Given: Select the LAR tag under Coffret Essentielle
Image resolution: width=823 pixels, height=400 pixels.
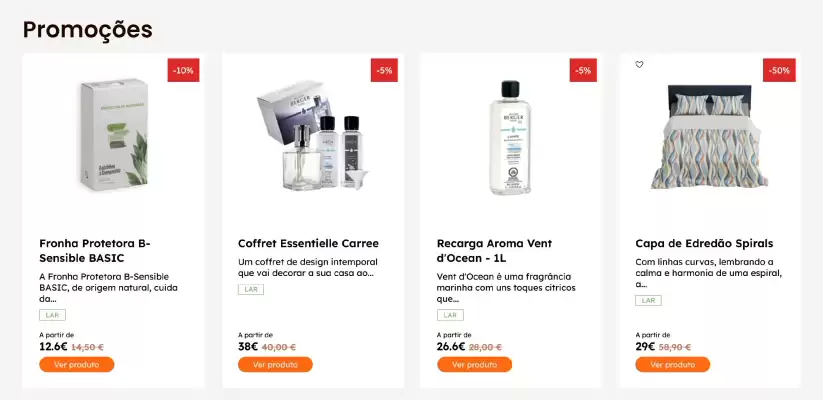Looking at the screenshot, I should tap(251, 289).
